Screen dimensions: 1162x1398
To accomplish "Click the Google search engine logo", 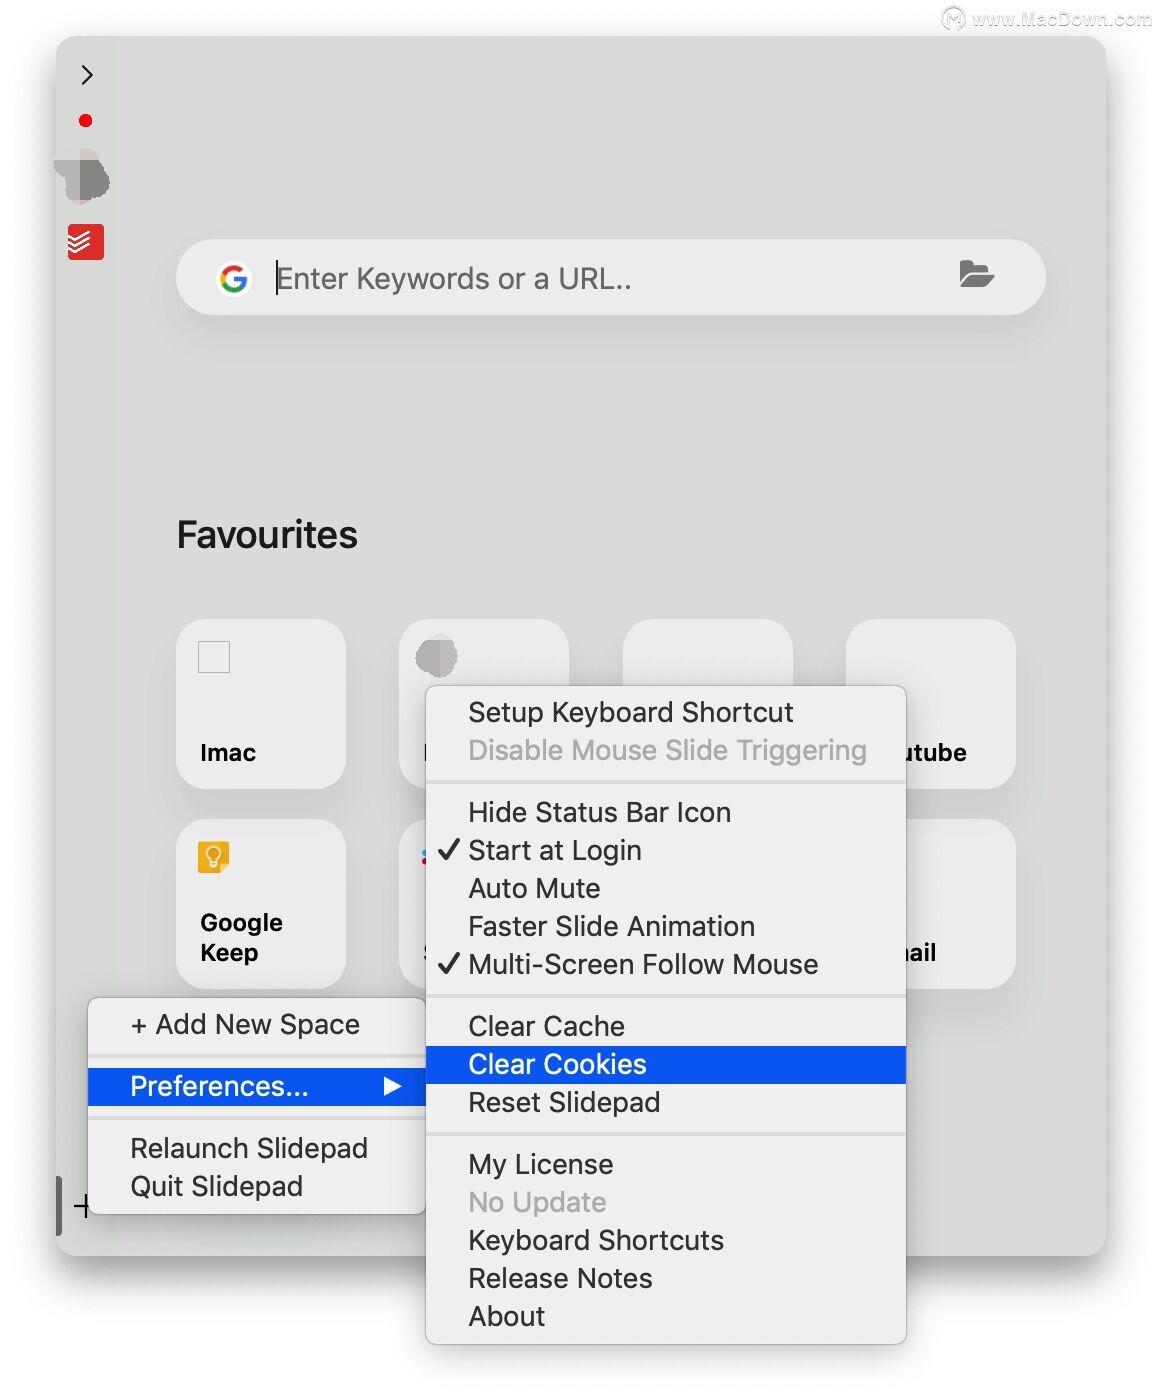I will tap(234, 278).
